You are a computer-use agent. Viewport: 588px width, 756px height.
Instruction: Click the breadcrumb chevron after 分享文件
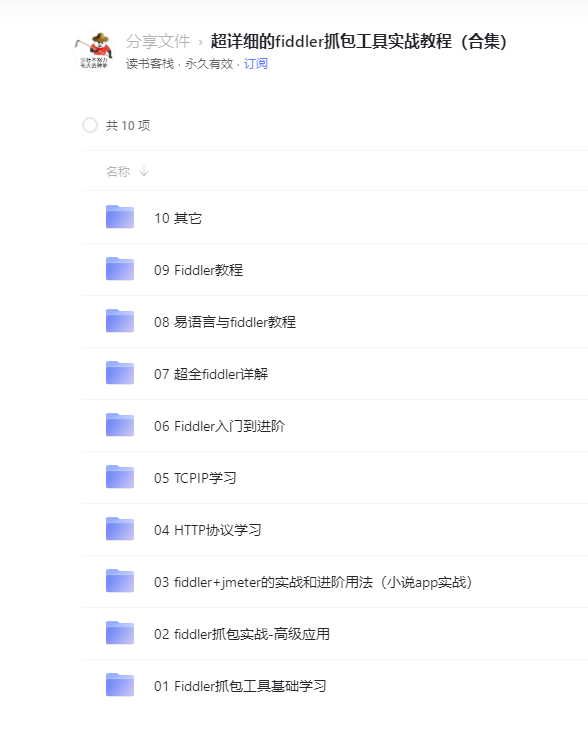[x=200, y=42]
